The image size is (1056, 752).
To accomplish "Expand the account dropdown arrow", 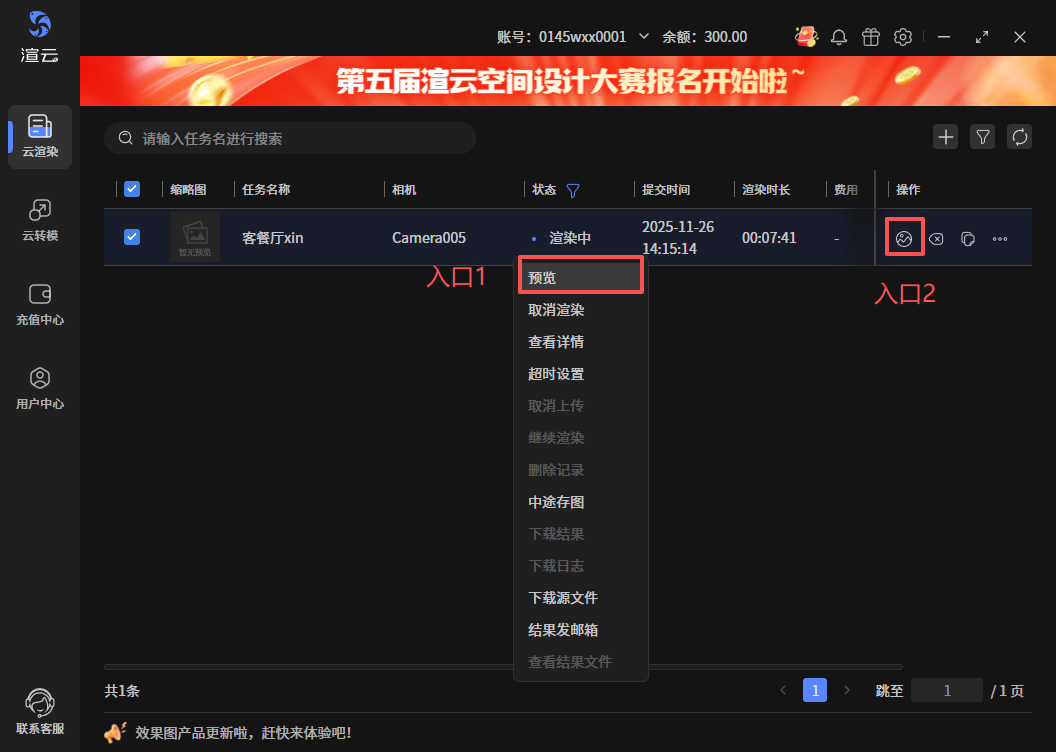I will [x=644, y=37].
